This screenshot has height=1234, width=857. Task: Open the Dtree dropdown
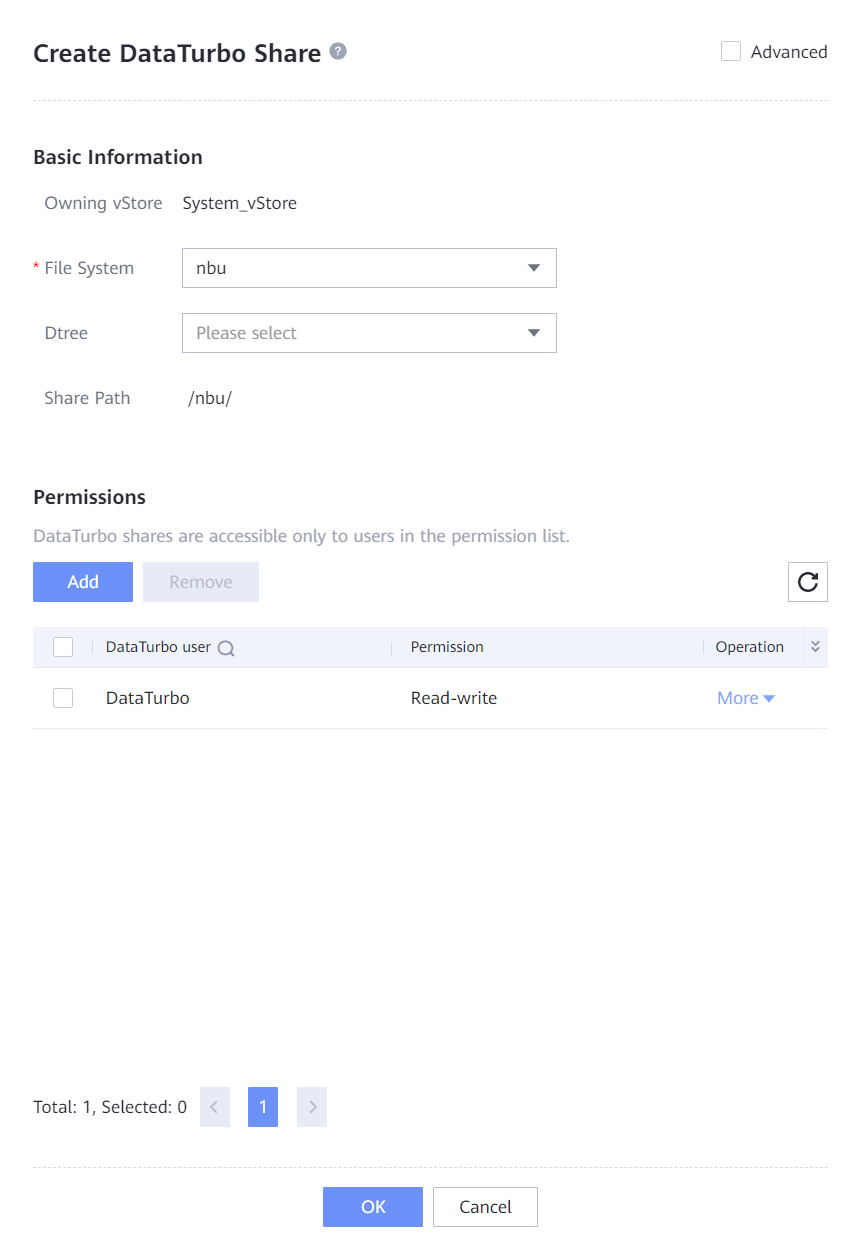[x=369, y=333]
